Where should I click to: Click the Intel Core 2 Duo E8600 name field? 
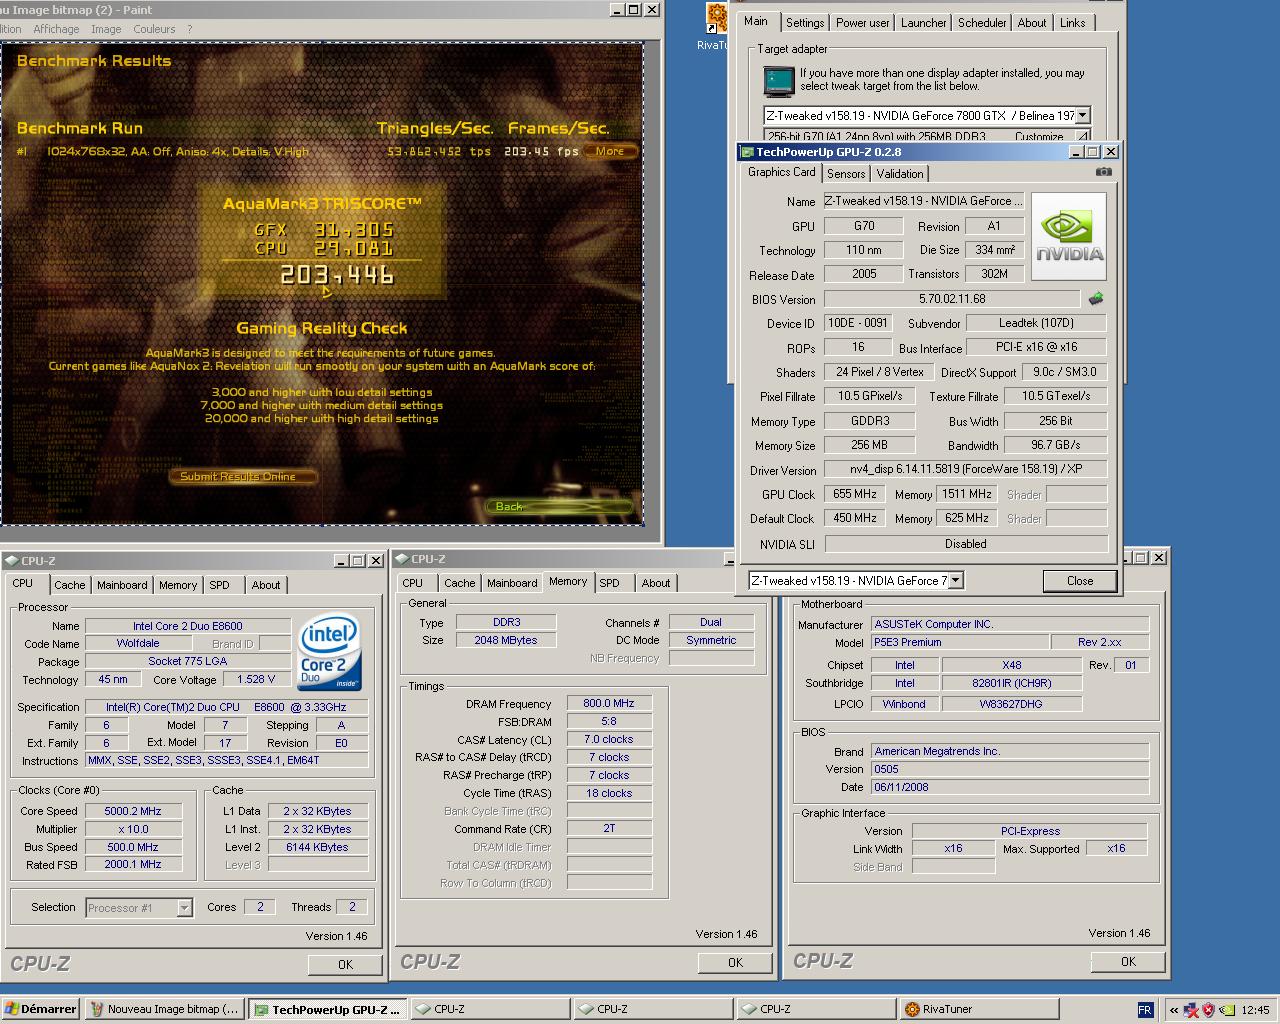tap(188, 626)
